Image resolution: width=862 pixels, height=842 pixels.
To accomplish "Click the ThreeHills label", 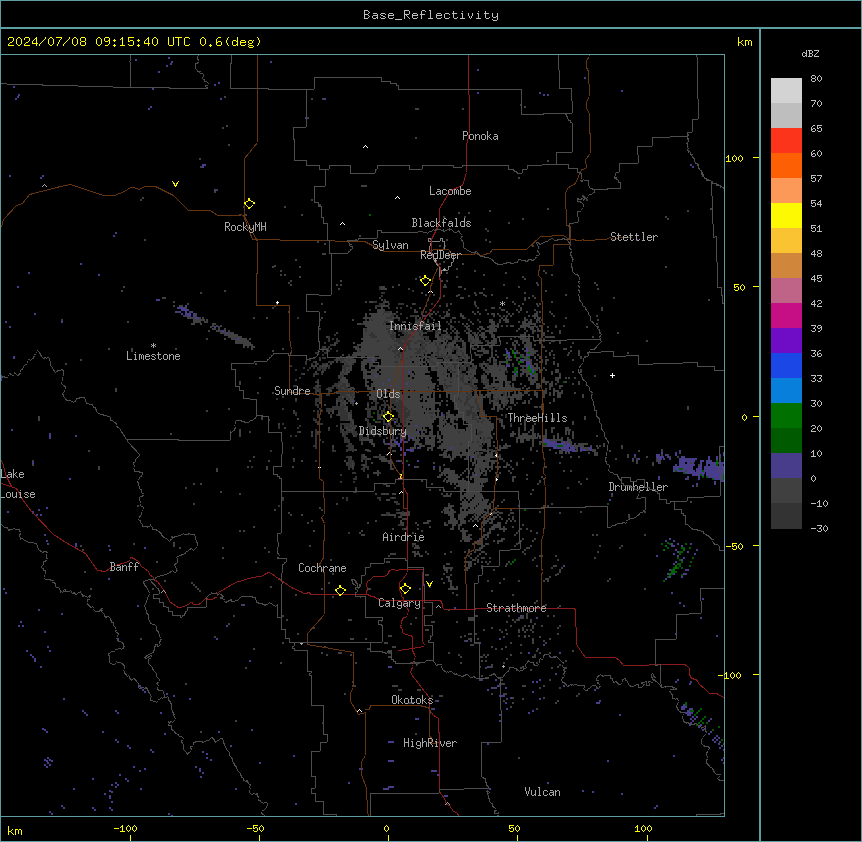I will (537, 418).
